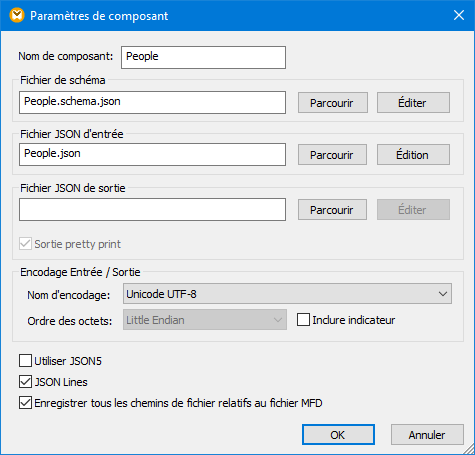Enable the Inclure indicateur checkbox

point(303,320)
